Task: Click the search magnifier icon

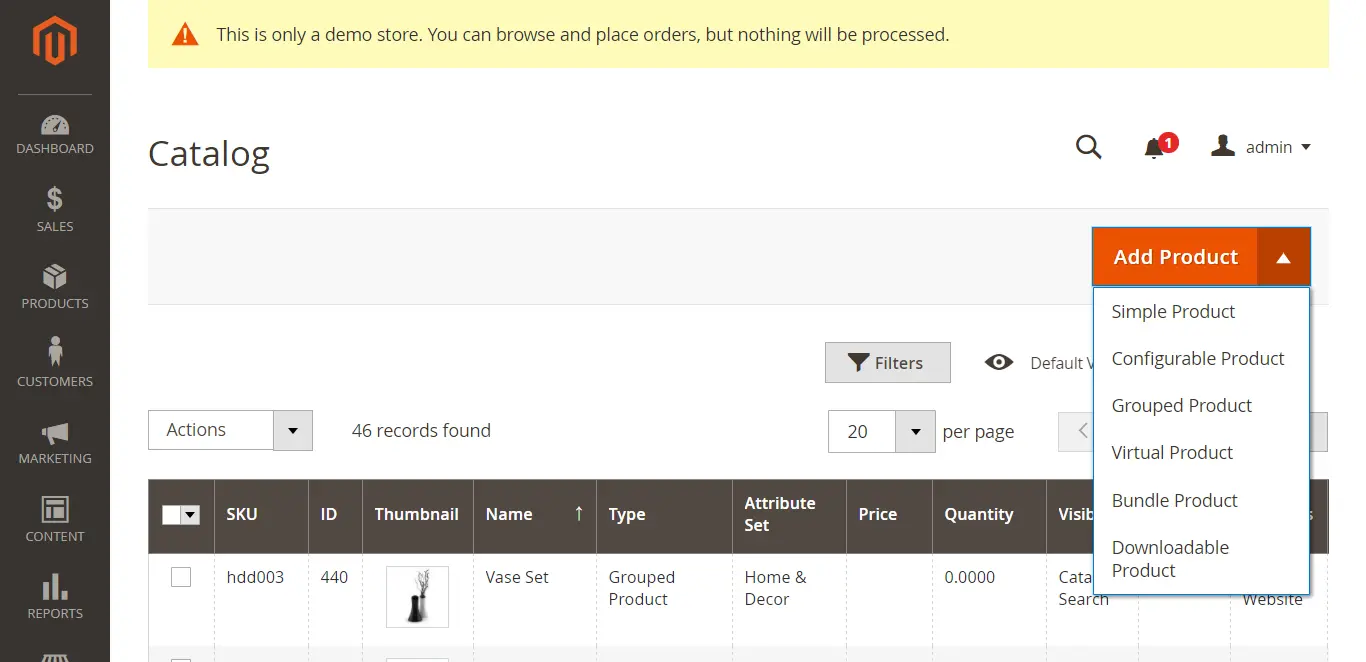Action: click(x=1088, y=148)
